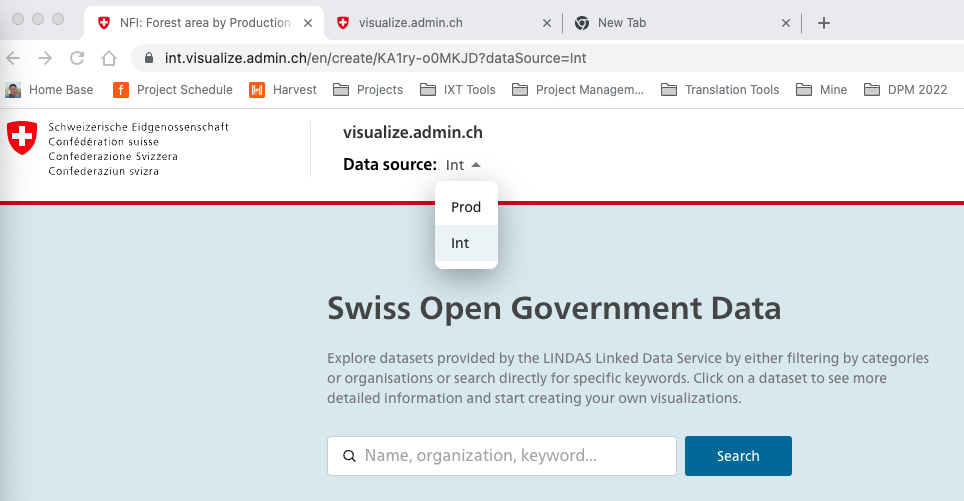This screenshot has width=964, height=501.
Task: Open a new browser tab with plus
Action: click(x=824, y=23)
